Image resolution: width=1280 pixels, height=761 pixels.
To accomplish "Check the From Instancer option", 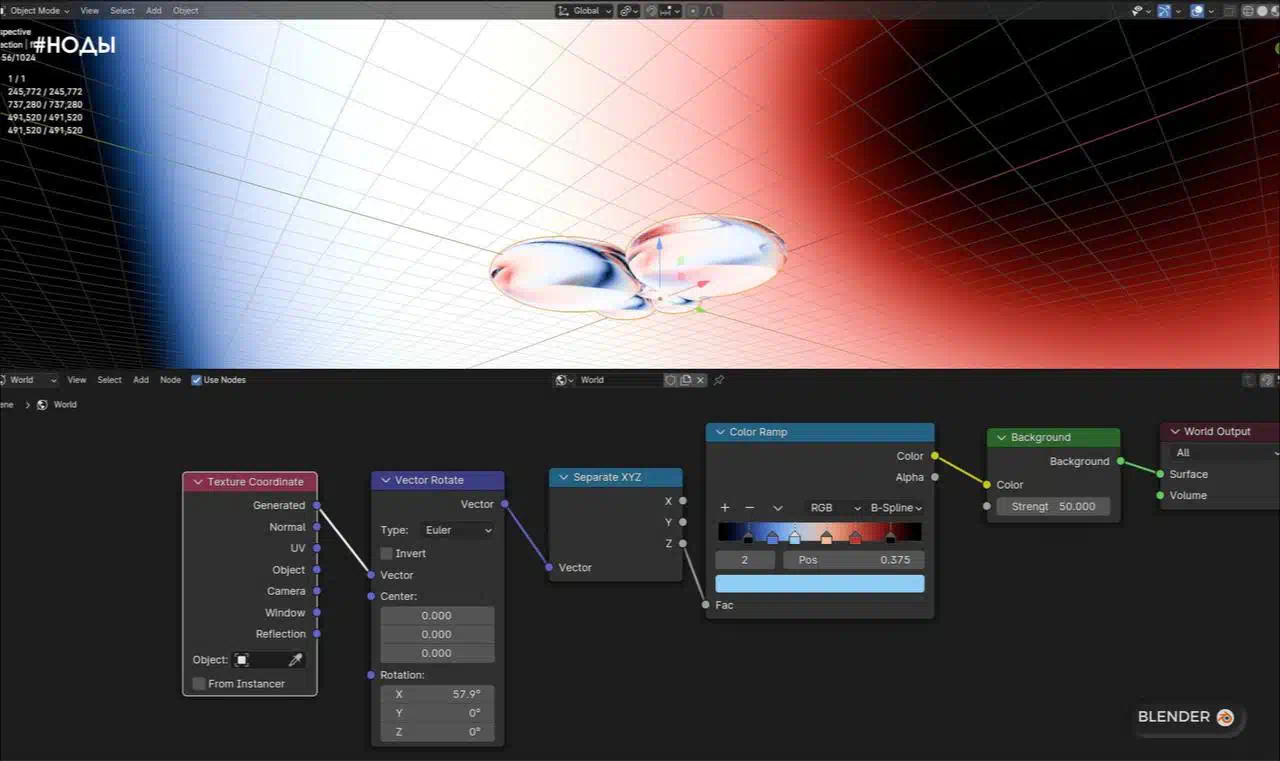I will pos(199,684).
